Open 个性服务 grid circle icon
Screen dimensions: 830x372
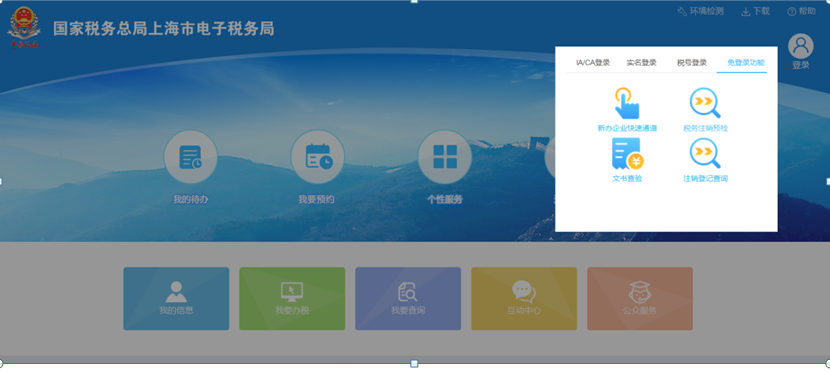(445, 157)
